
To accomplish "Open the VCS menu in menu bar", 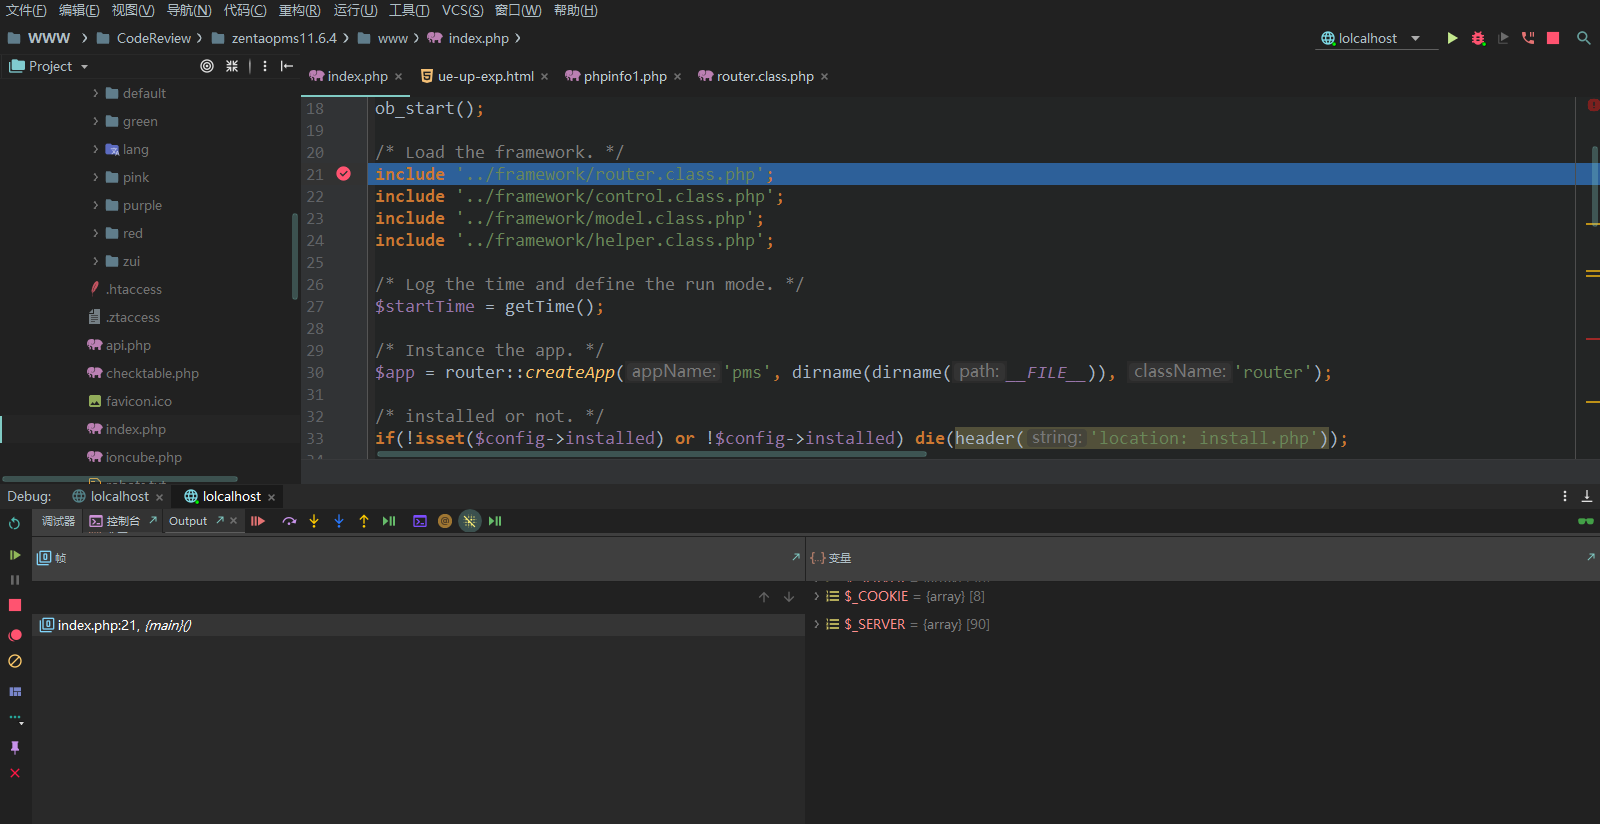I will coord(462,10).
